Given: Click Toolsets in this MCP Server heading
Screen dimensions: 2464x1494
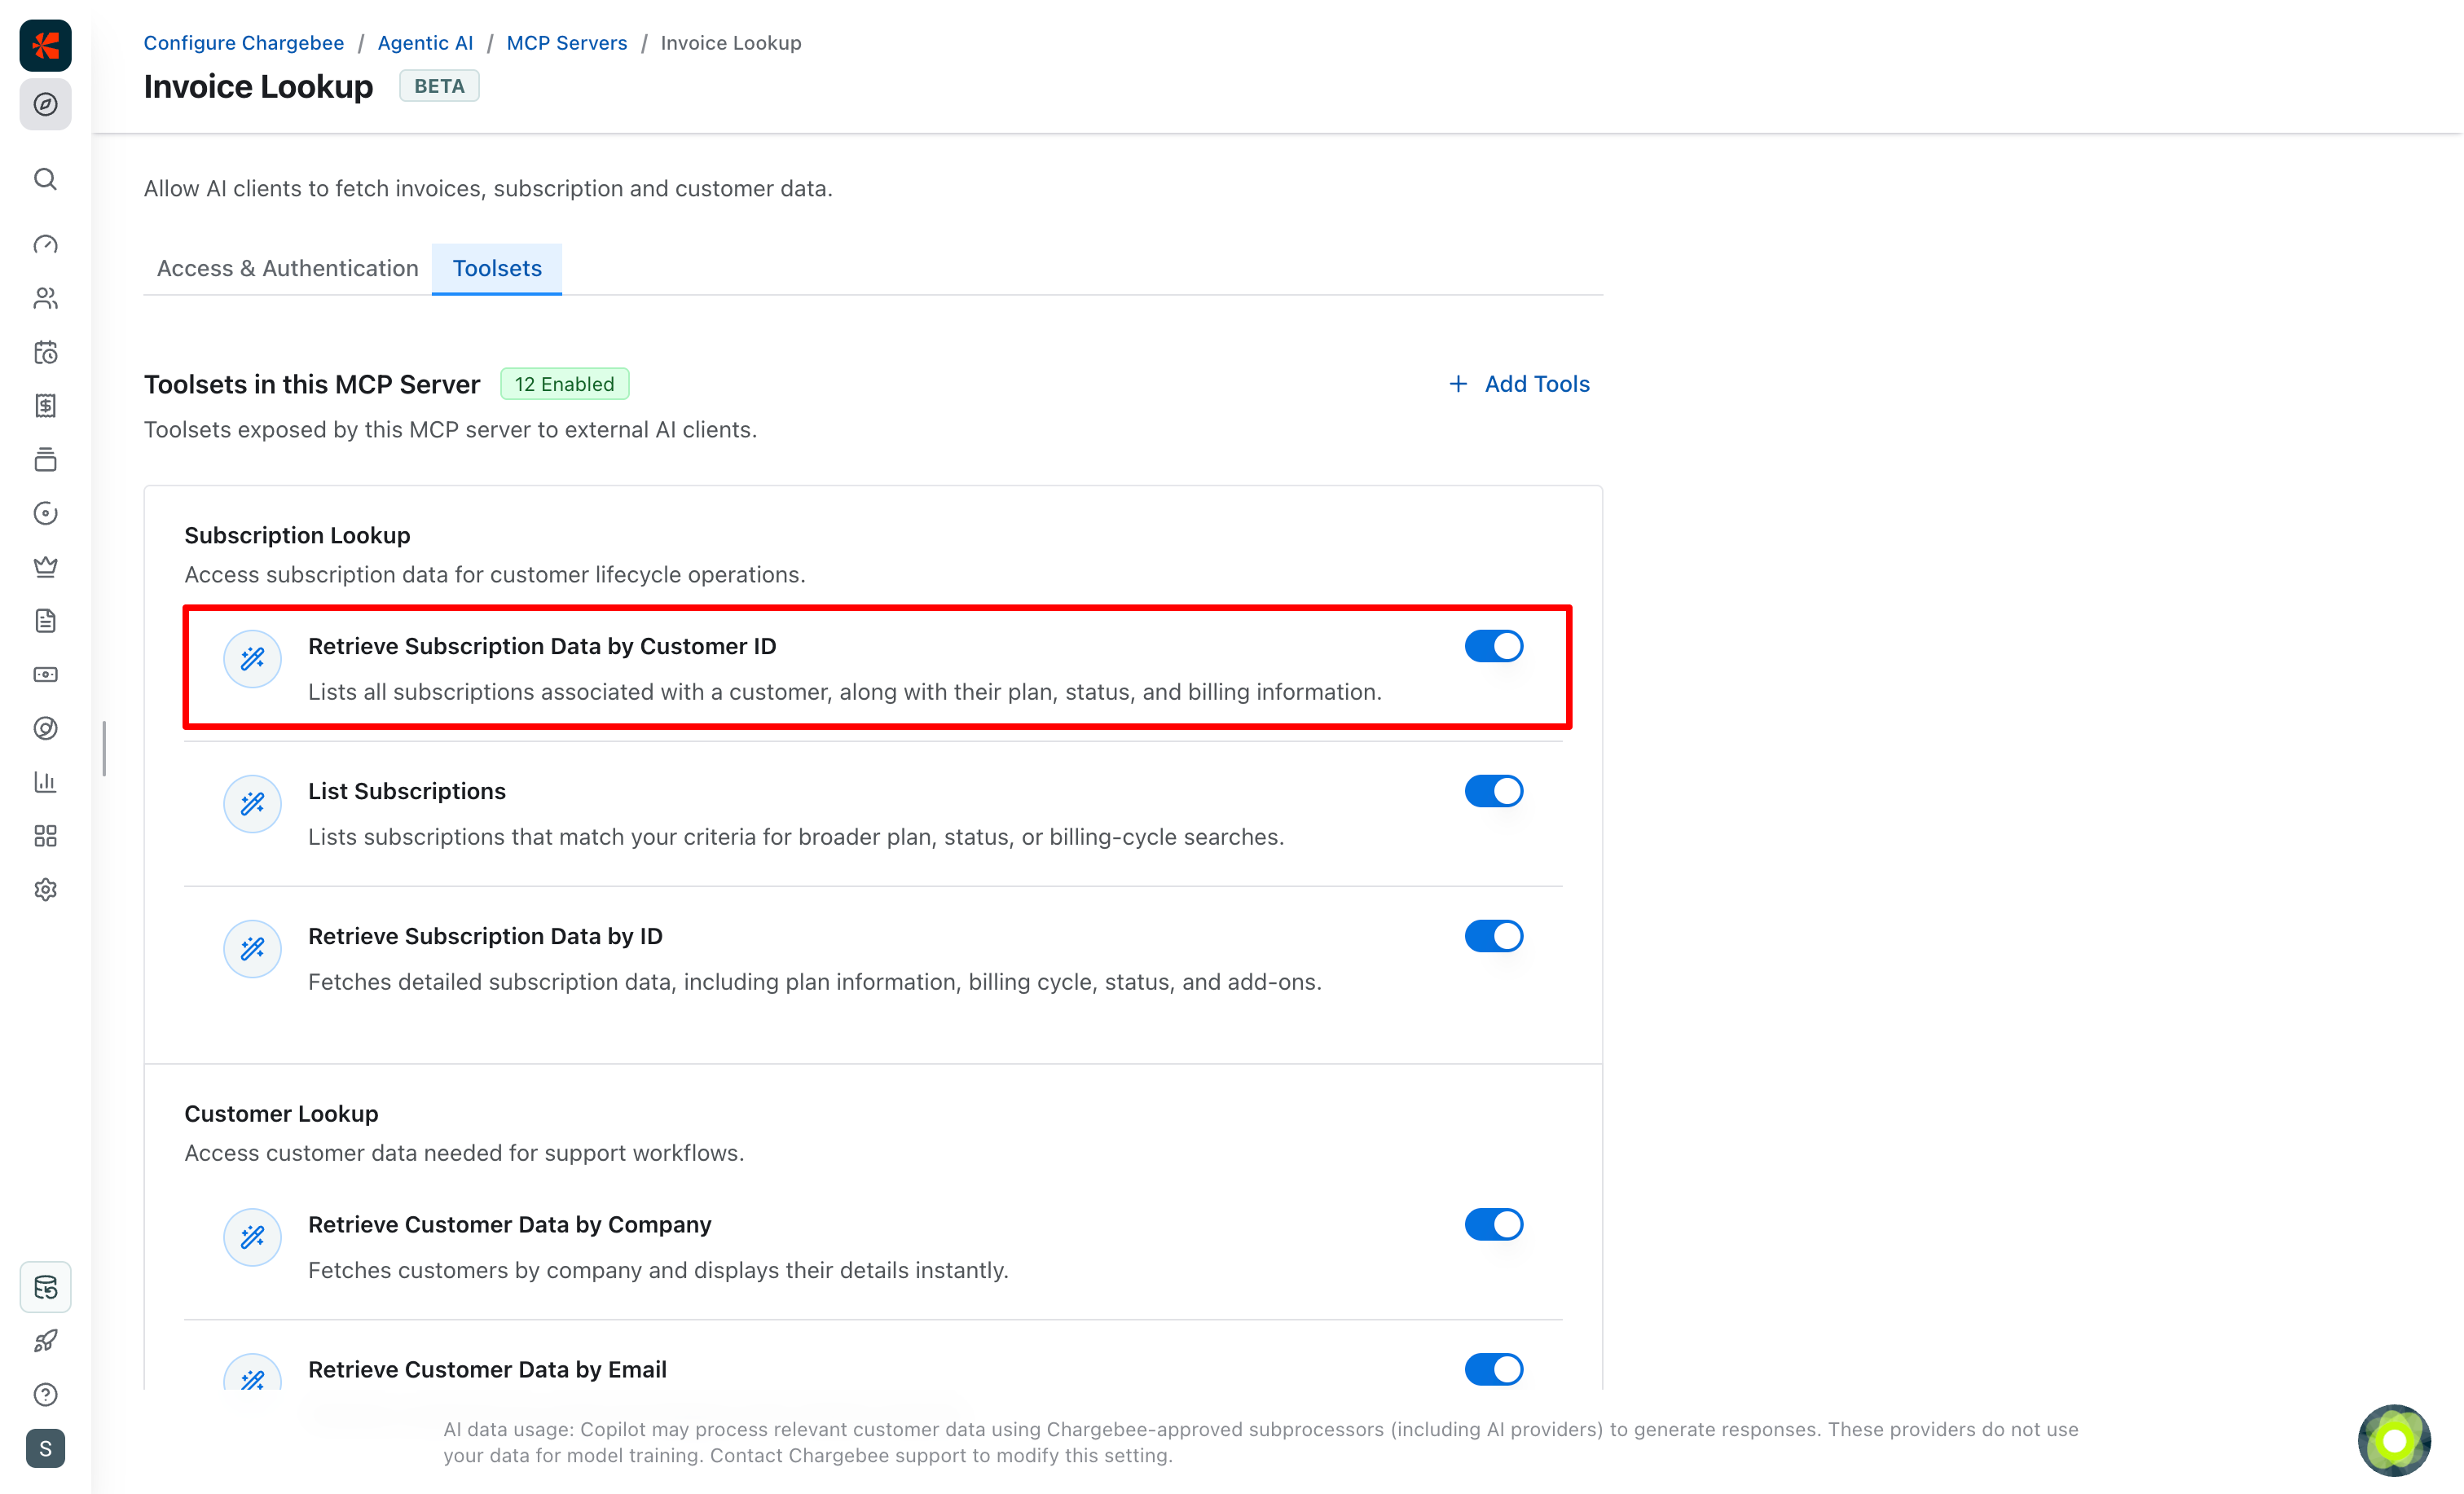Looking at the screenshot, I should pos(312,384).
